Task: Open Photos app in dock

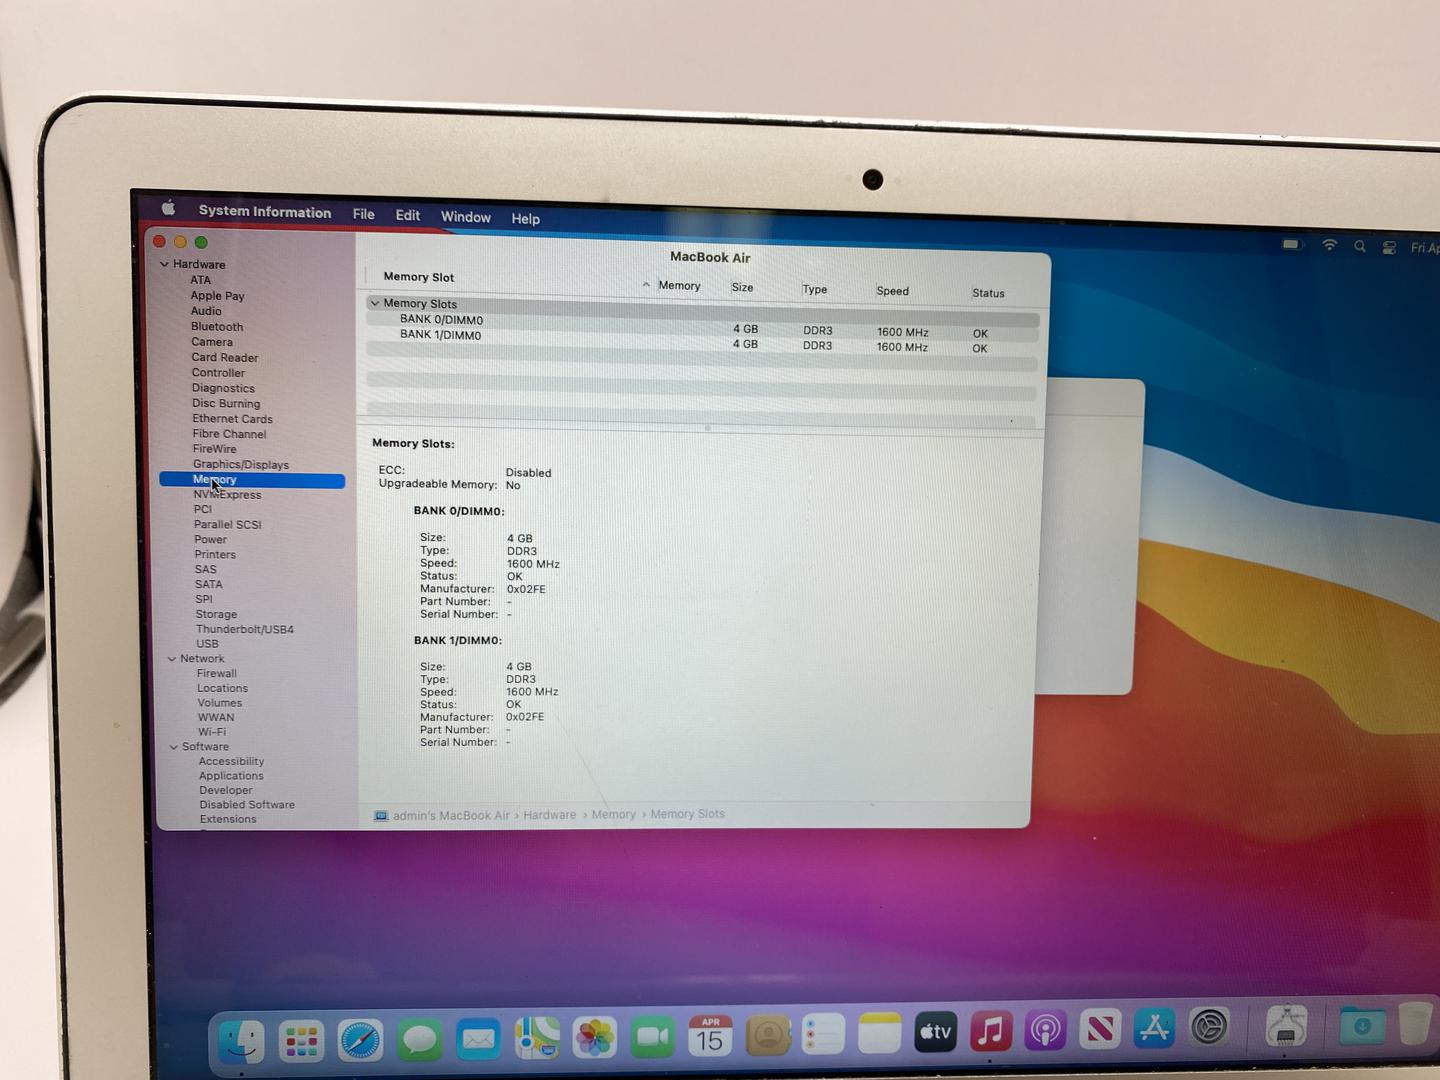Action: [595, 1038]
